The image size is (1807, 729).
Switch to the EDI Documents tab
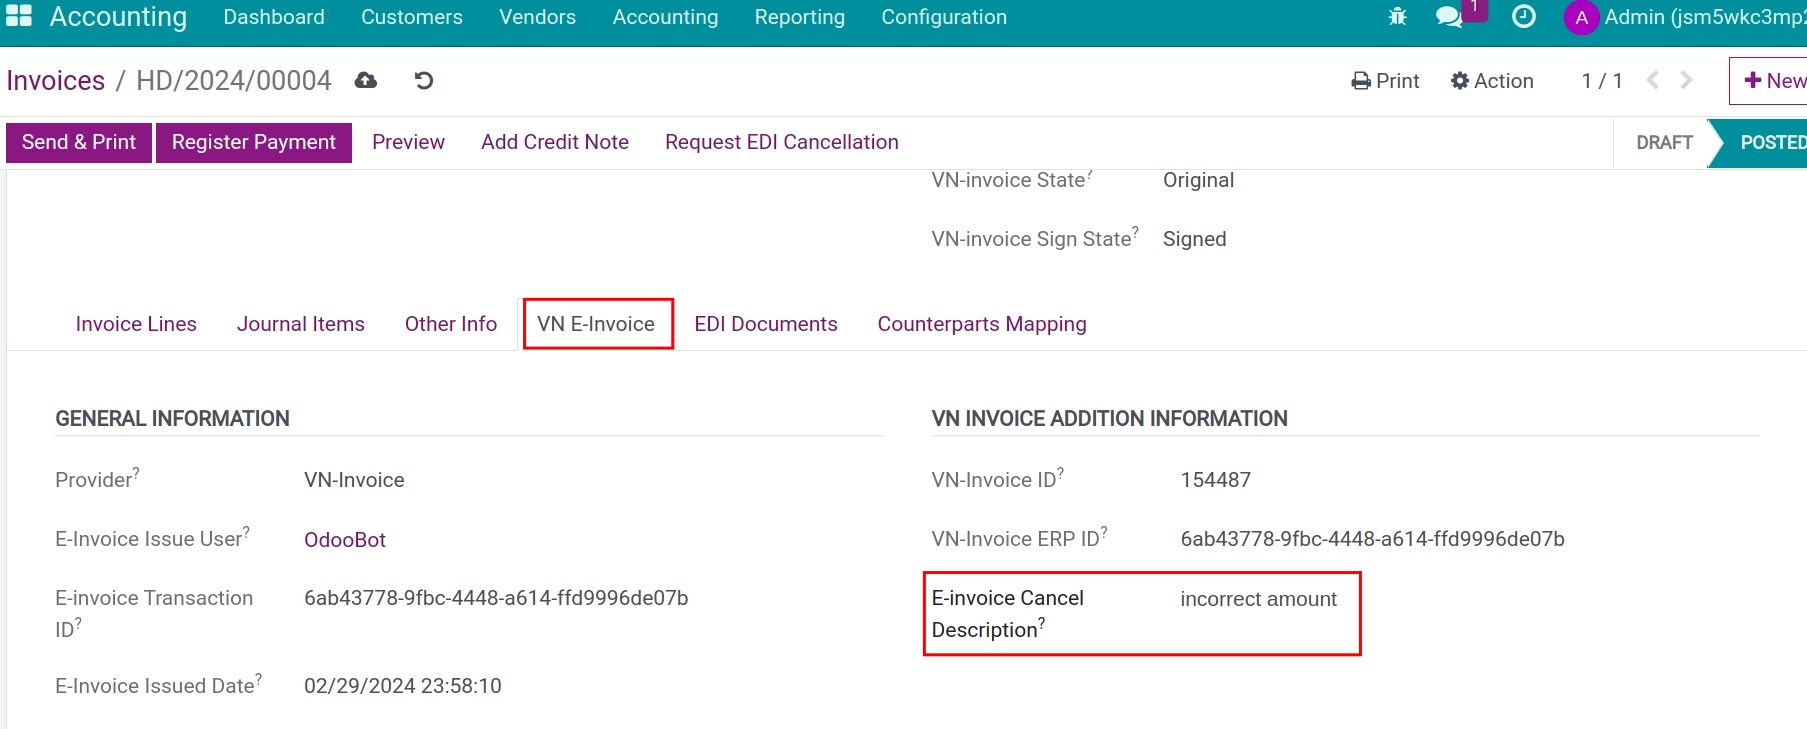(x=766, y=324)
